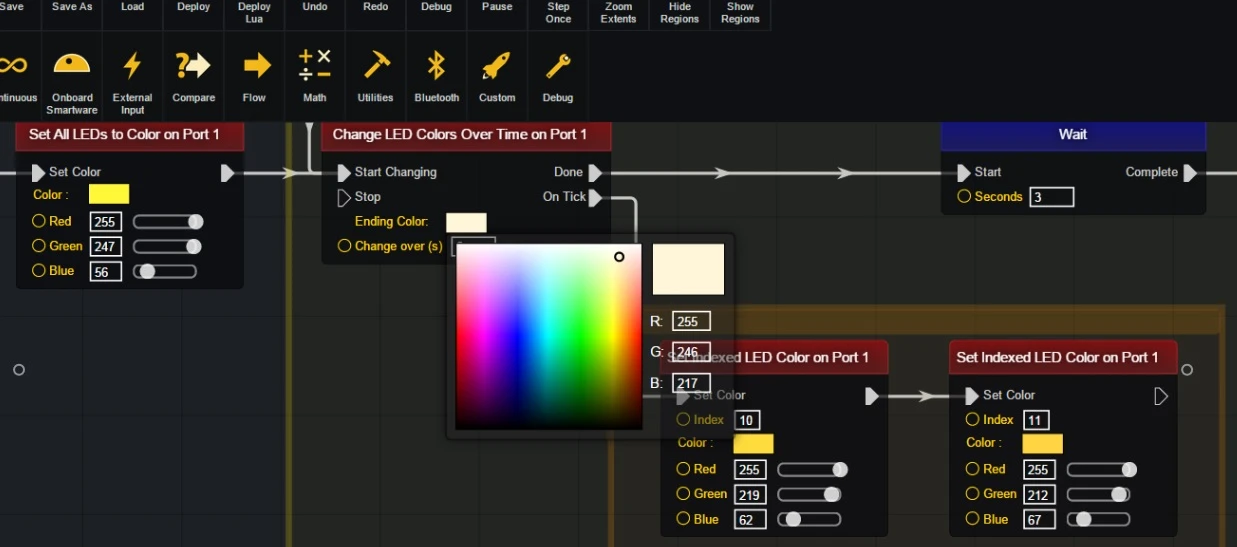1237x547 pixels.
Task: Click Green value field showing 247
Action: [106, 246]
